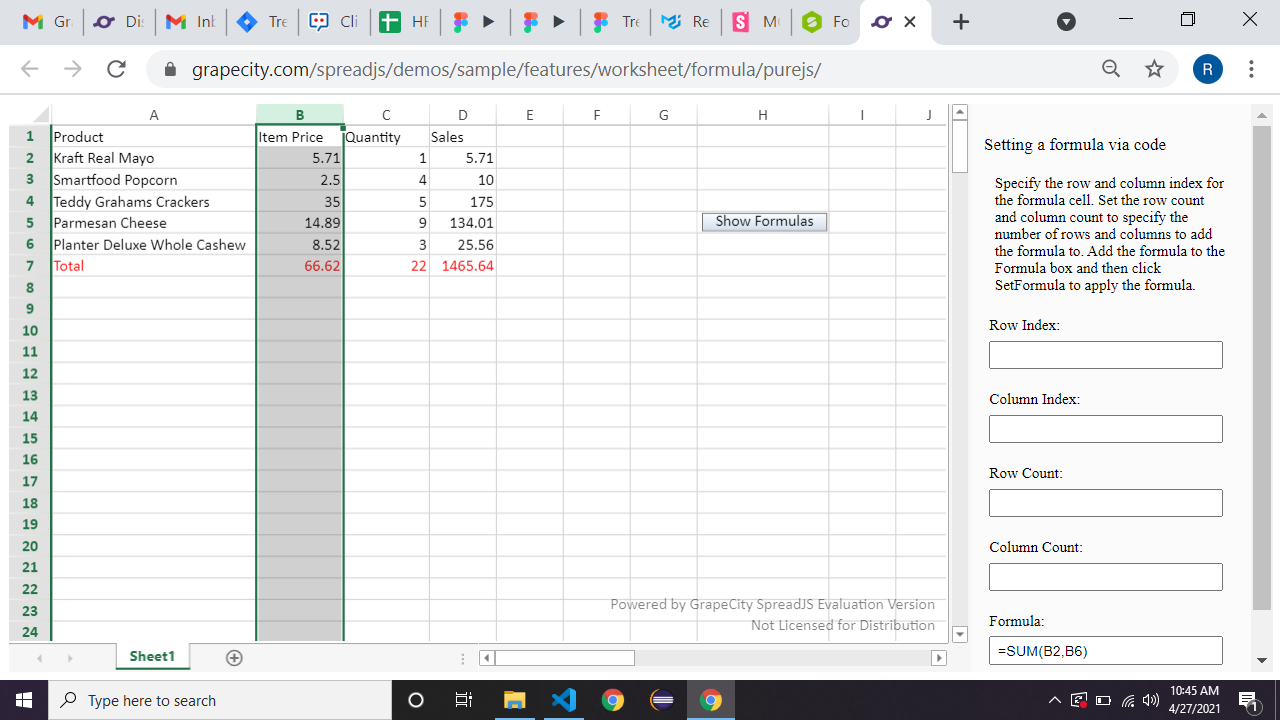Click the Row Index input field

1105,354
